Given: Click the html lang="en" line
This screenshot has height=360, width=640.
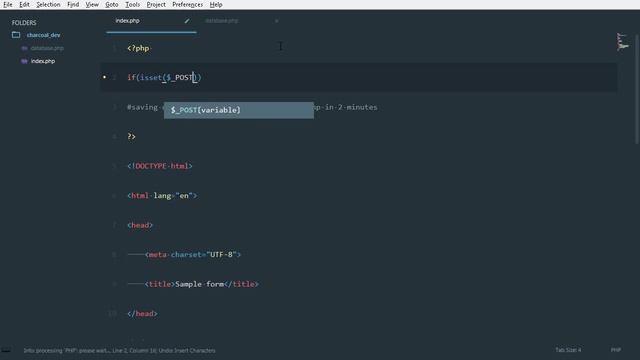Looking at the screenshot, I should tap(162, 196).
